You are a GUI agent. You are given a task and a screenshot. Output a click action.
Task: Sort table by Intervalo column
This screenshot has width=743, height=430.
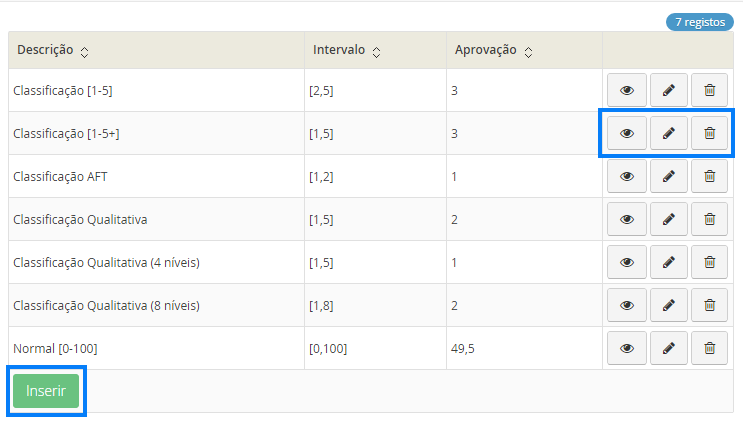pyautogui.click(x=376, y=51)
